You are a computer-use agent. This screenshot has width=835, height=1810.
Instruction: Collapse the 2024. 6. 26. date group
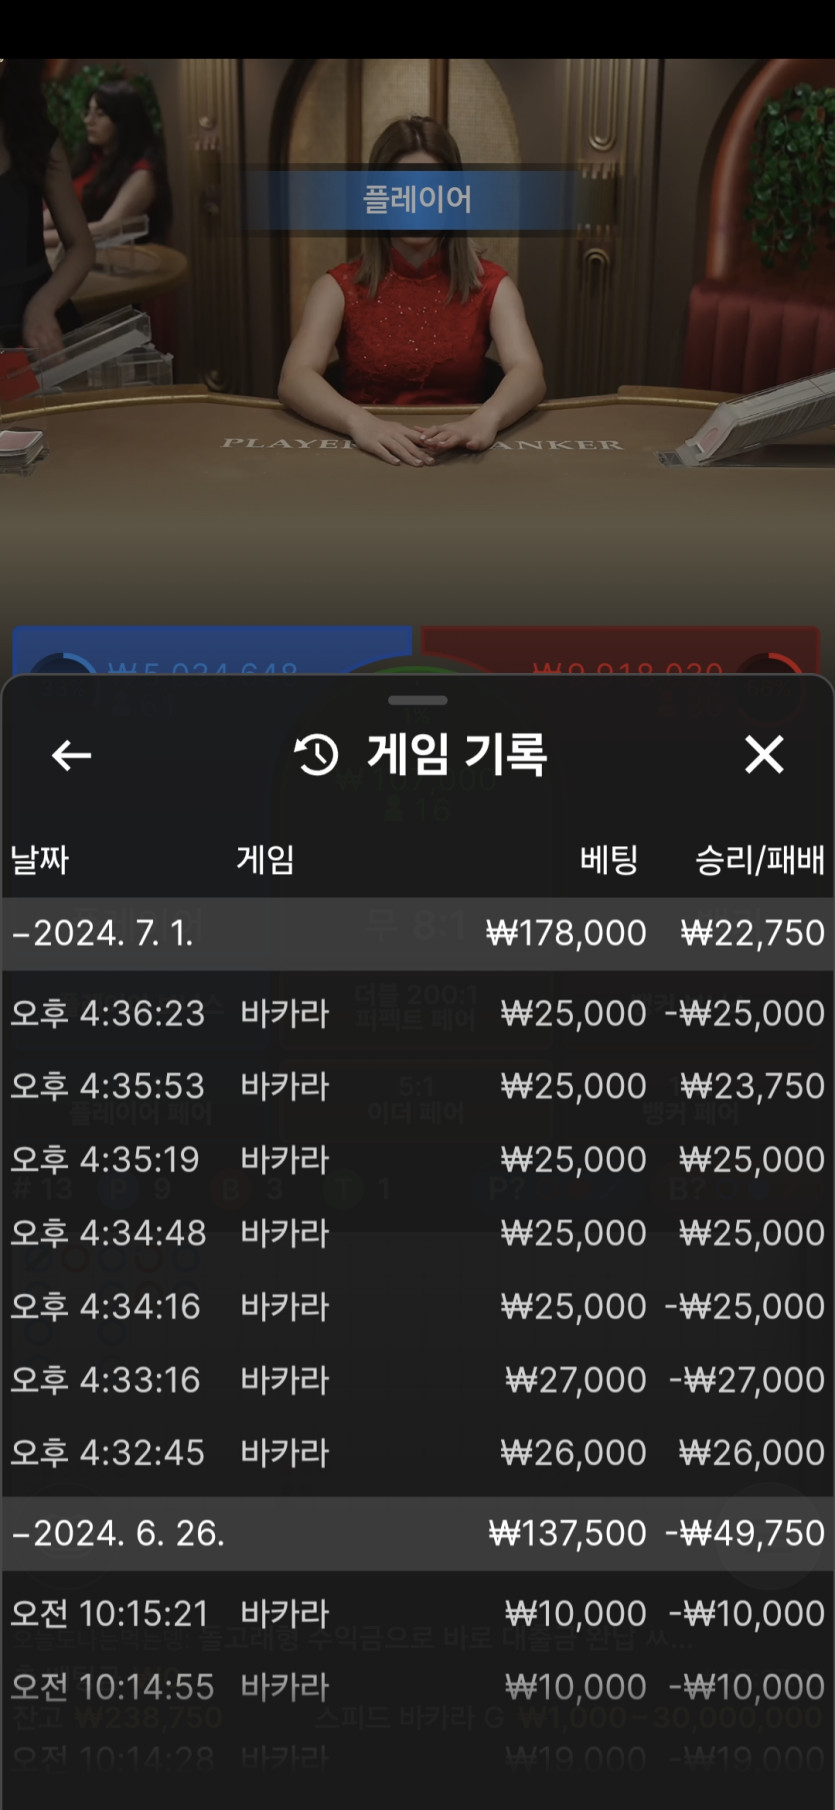[417, 1533]
